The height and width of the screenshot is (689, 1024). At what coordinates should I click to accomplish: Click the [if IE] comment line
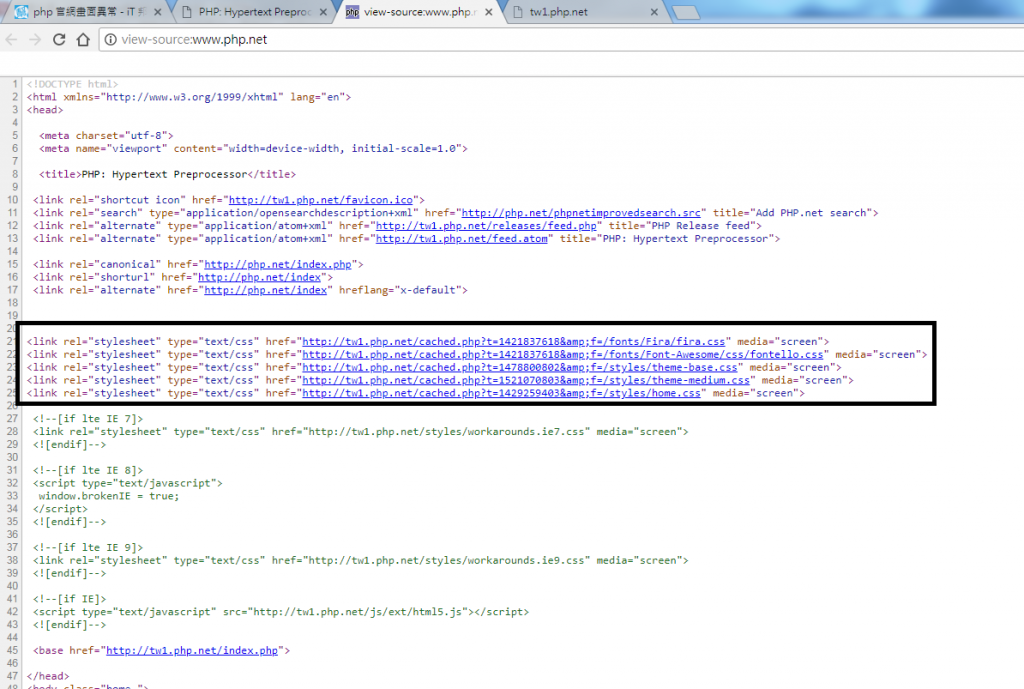70,599
